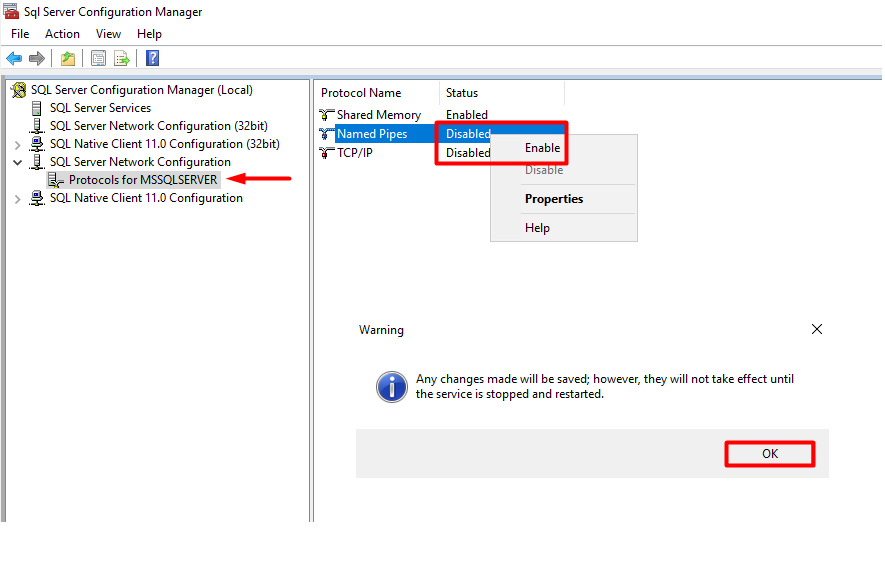The image size is (885, 563).
Task: Select the TCP/IP protocol name
Action: pyautogui.click(x=354, y=152)
